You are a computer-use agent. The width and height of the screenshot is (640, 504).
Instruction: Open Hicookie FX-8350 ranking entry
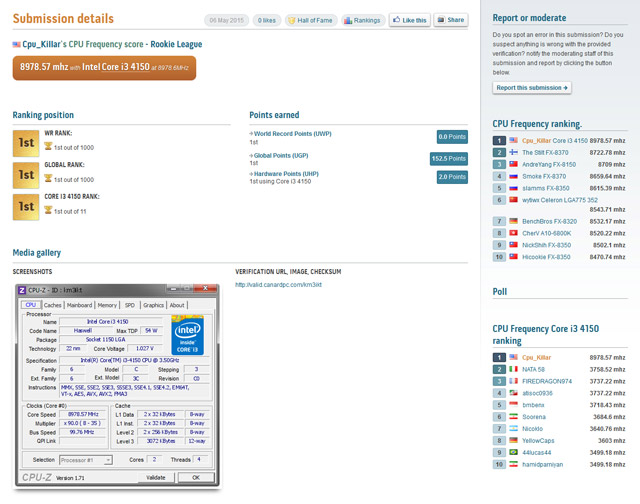click(x=546, y=257)
